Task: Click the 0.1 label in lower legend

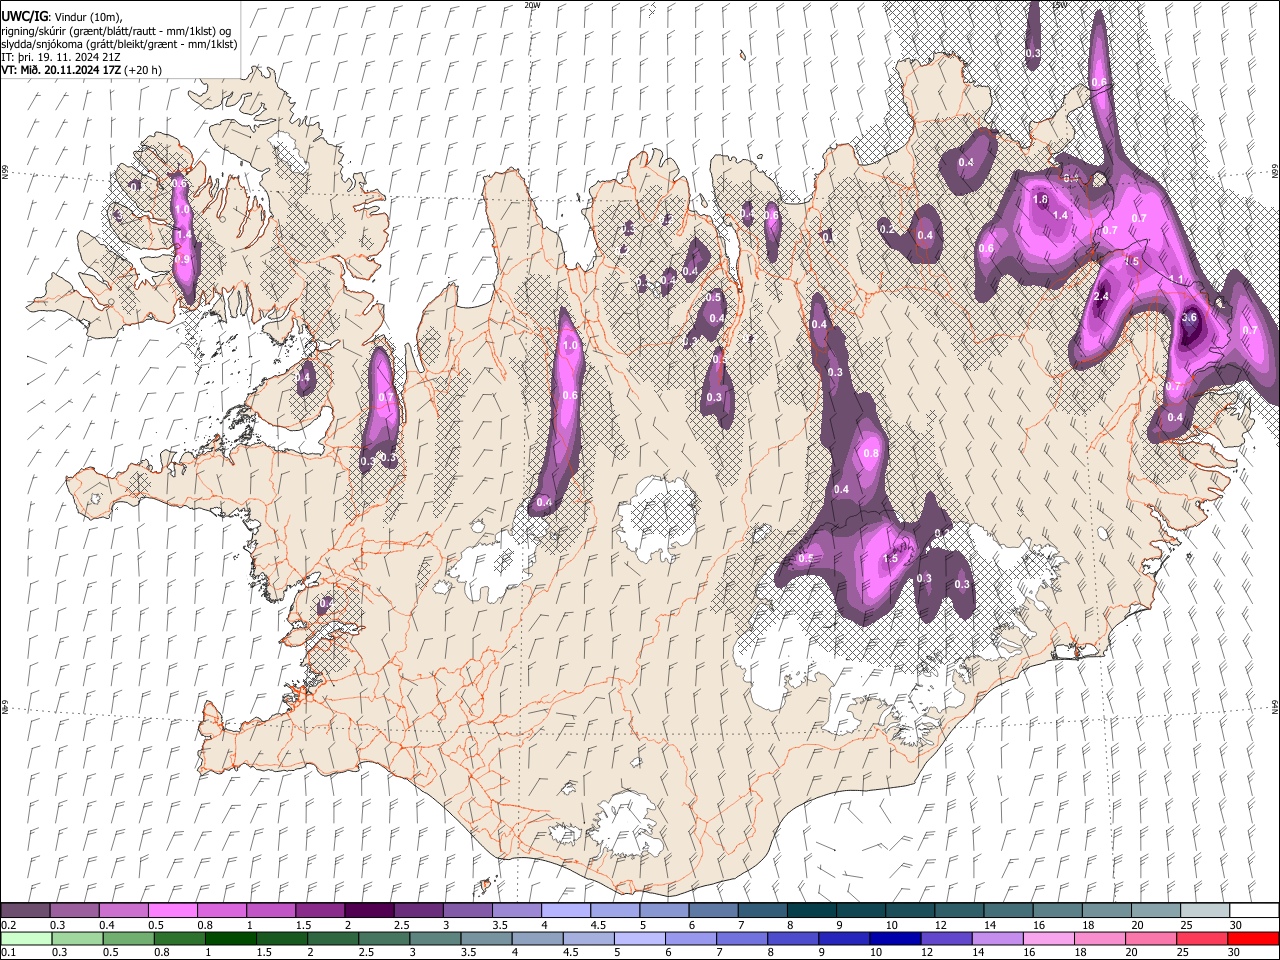Action: (x=8, y=952)
